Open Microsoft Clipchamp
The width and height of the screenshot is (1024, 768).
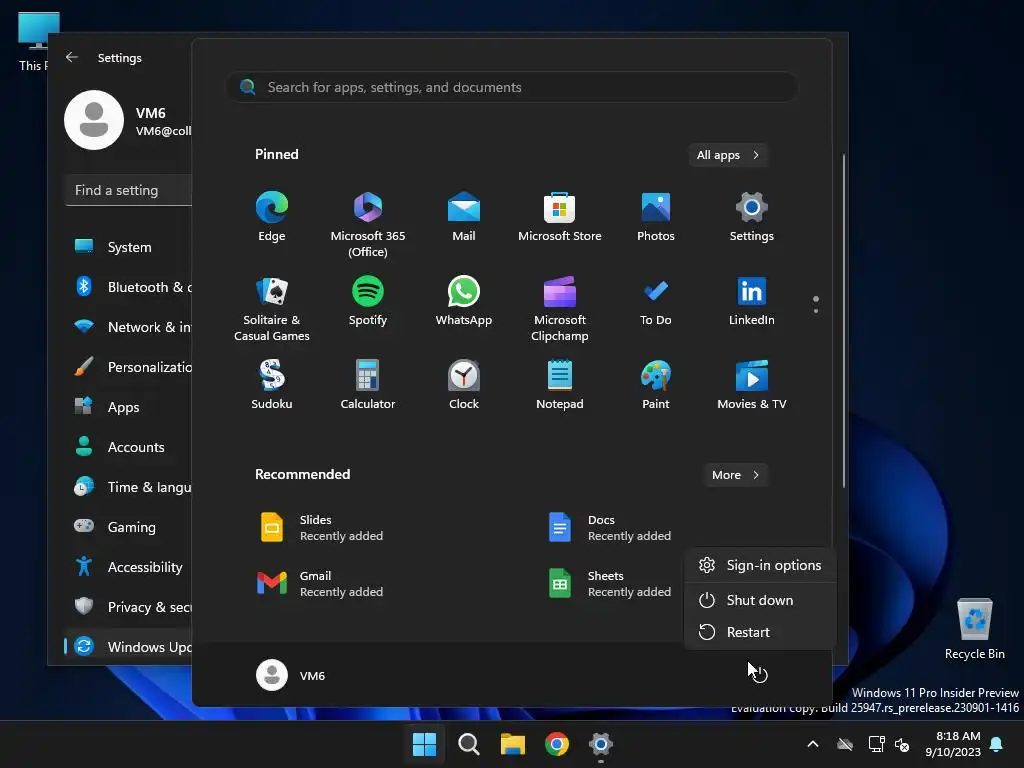point(560,308)
